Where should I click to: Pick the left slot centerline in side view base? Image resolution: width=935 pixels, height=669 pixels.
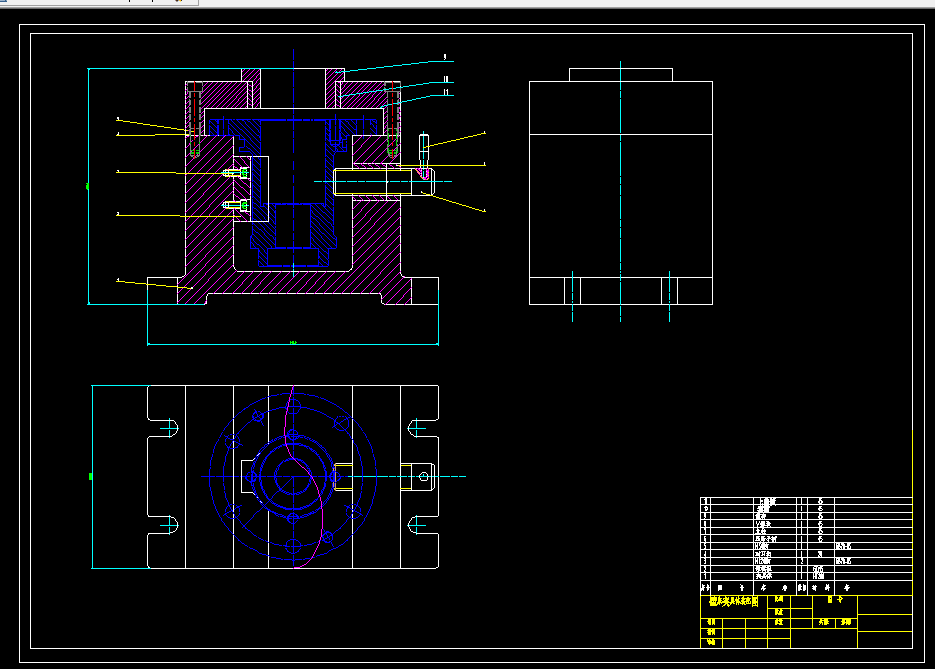[572, 296]
